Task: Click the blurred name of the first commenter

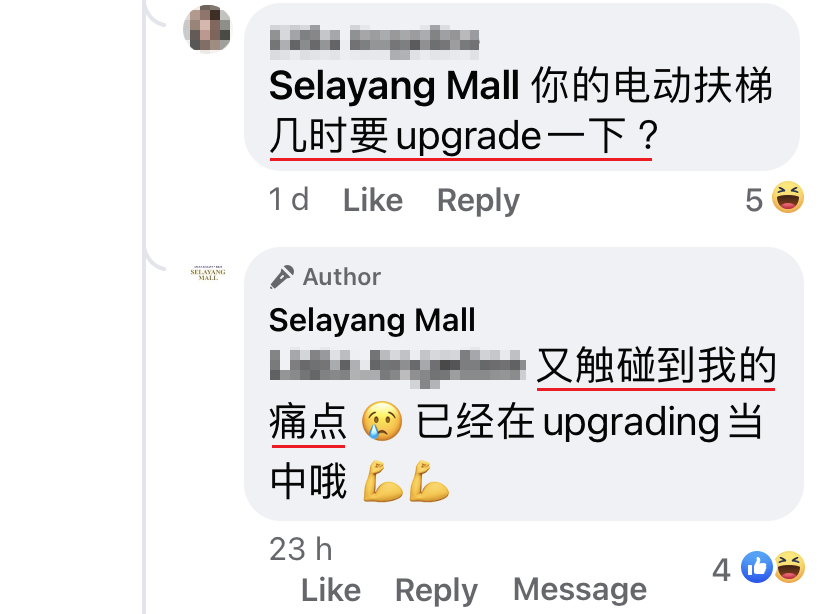Action: [374, 41]
